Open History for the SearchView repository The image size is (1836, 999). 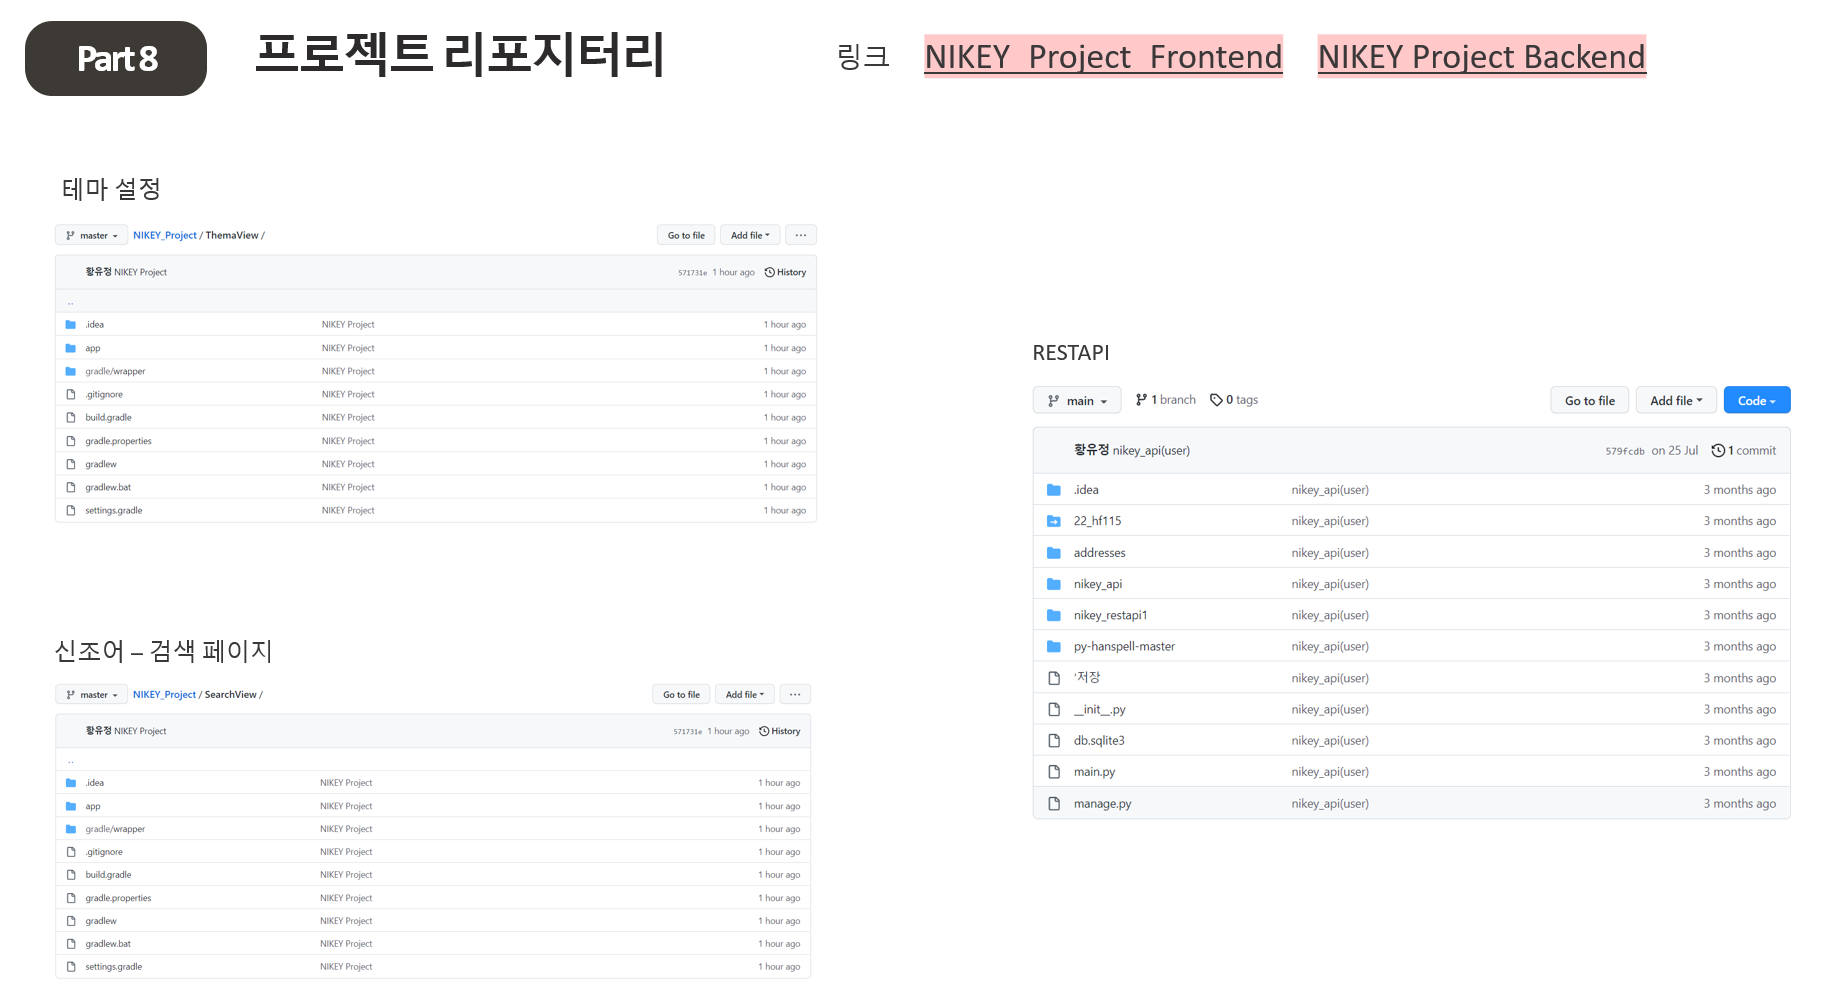[x=780, y=730]
